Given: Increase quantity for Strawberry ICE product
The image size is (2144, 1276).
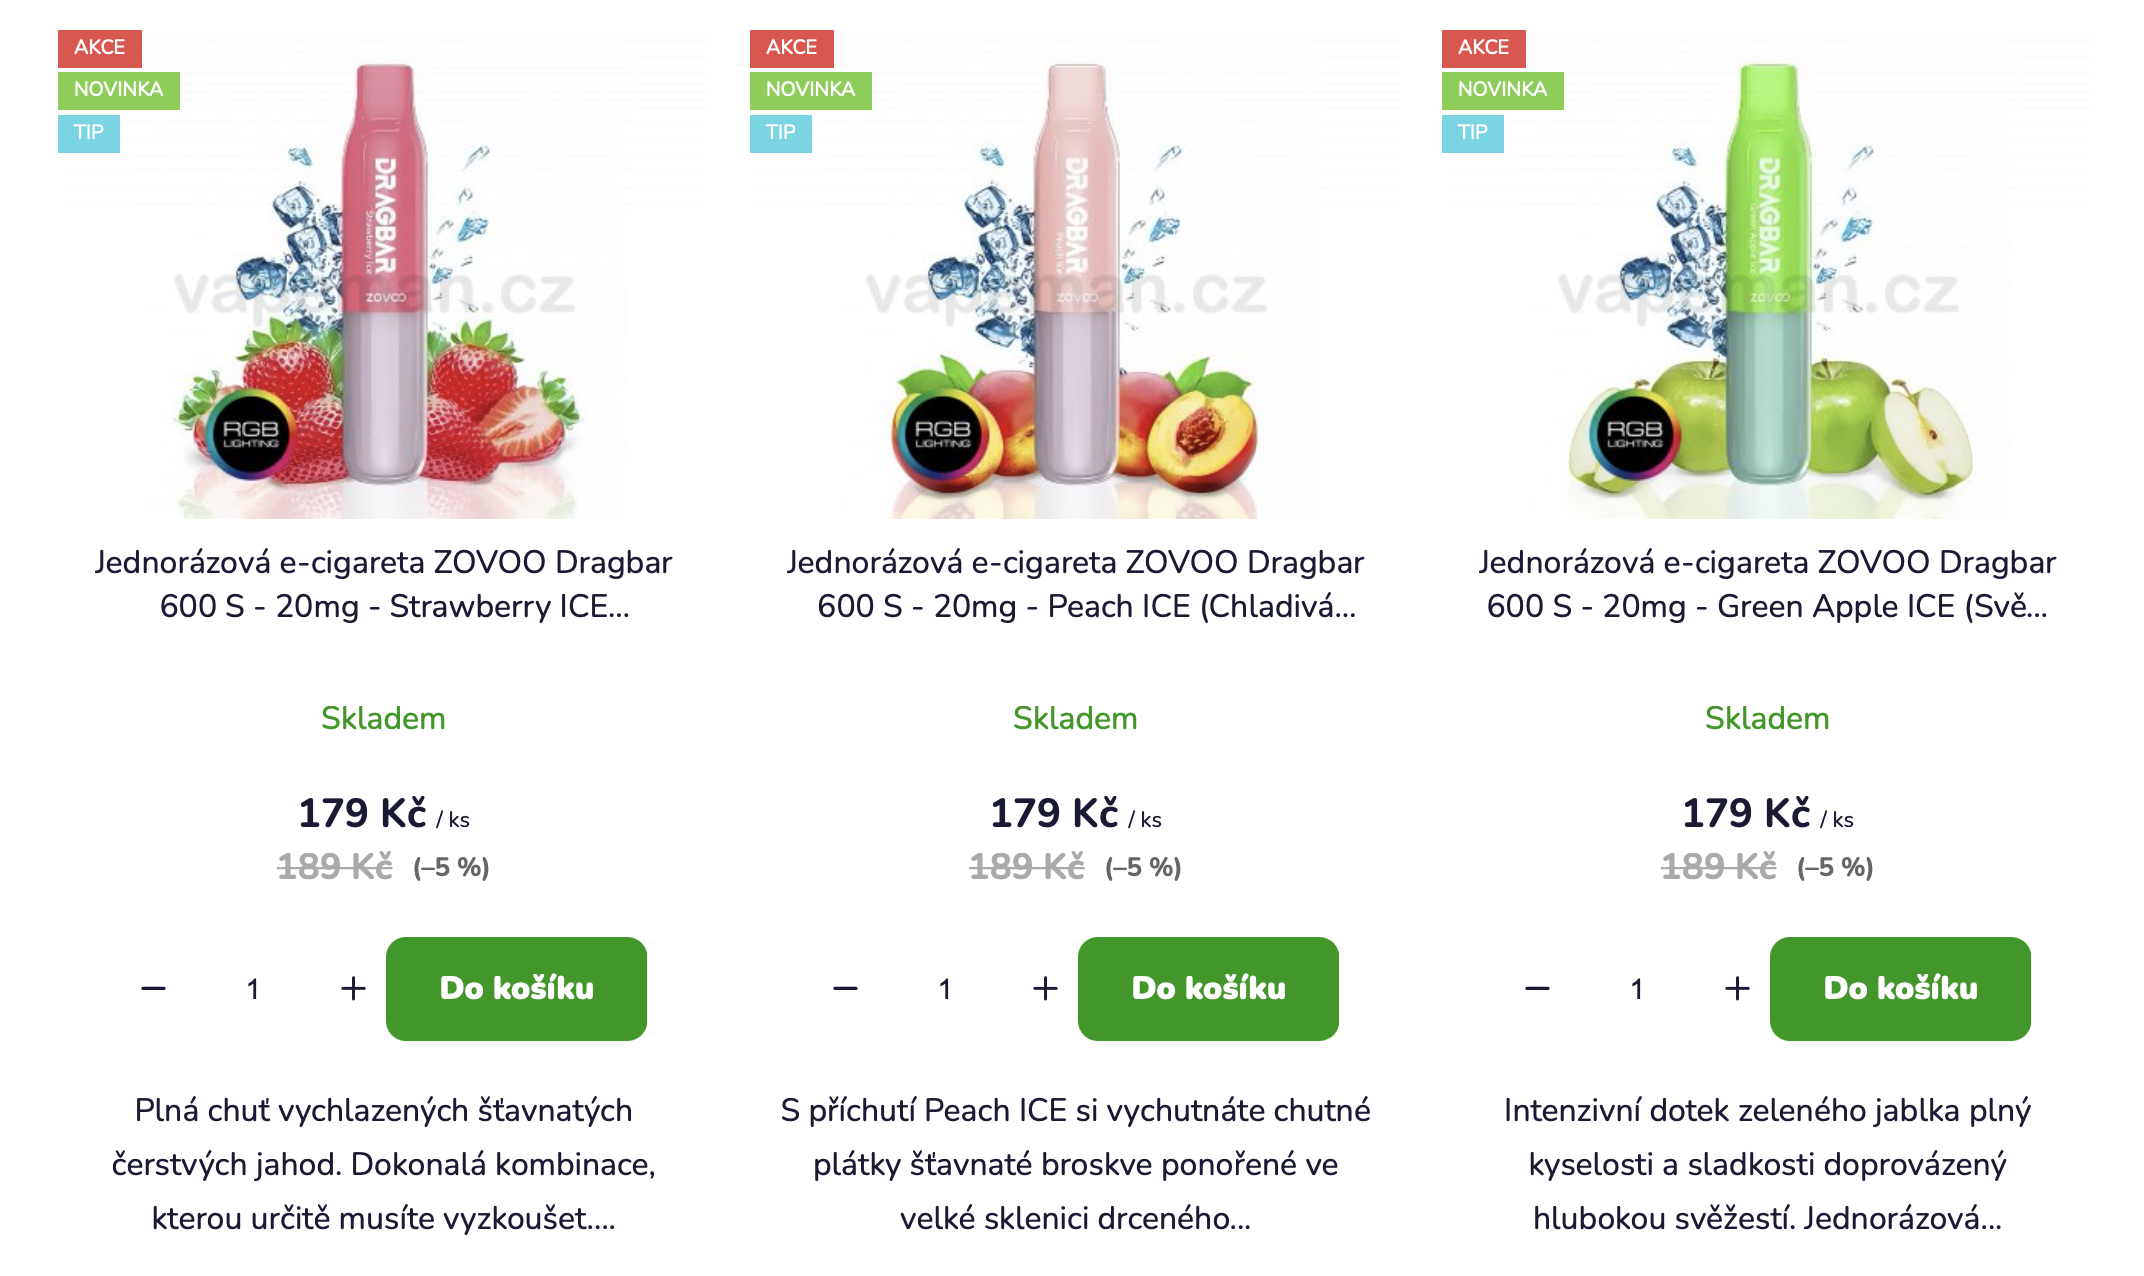Looking at the screenshot, I should click(x=353, y=989).
